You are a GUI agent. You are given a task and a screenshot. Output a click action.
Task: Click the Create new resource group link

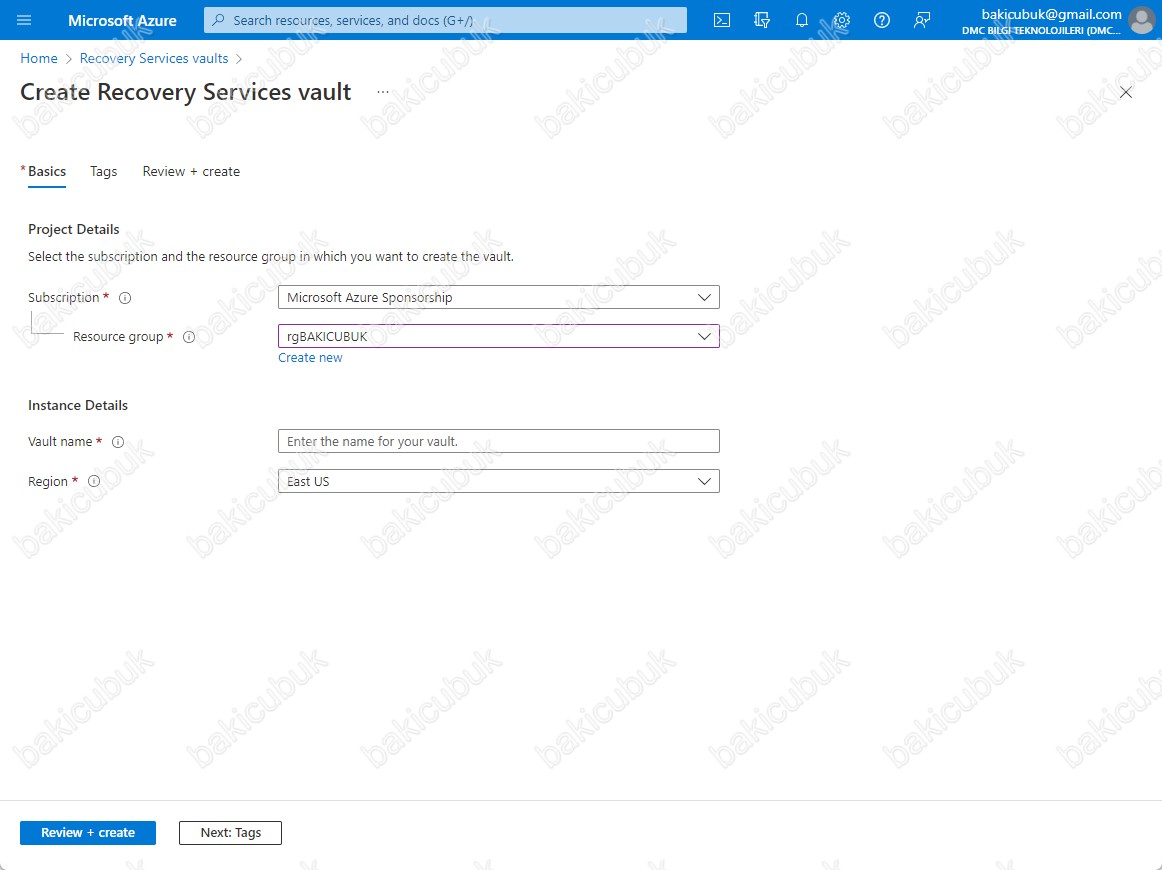coord(310,358)
